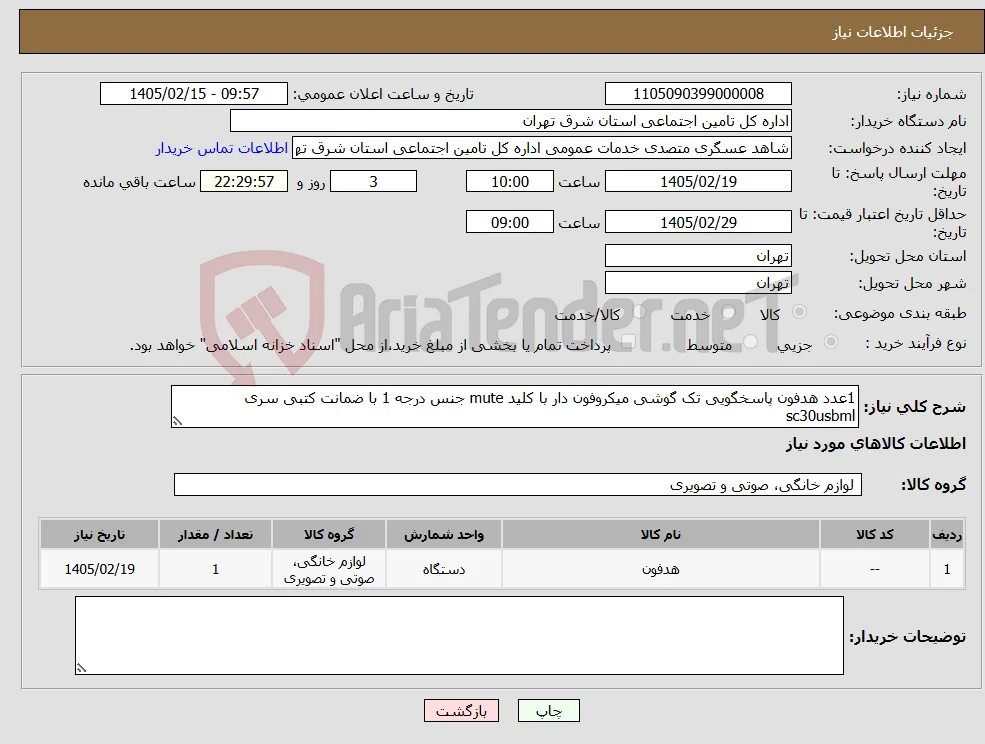Select the کالا radio button
This screenshot has width=985, height=744.
point(800,312)
